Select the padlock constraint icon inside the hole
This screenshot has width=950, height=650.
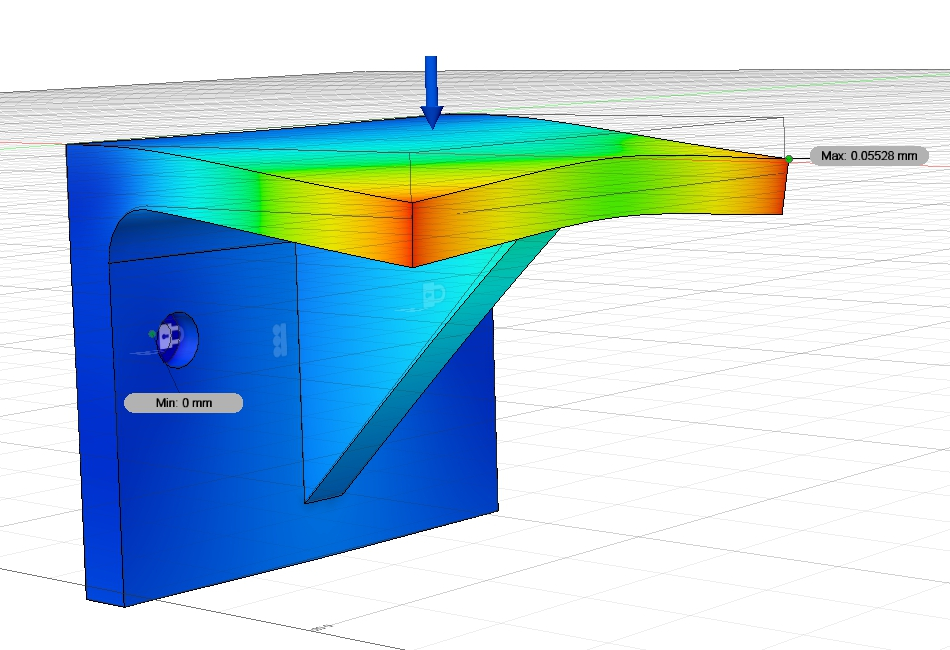point(169,337)
